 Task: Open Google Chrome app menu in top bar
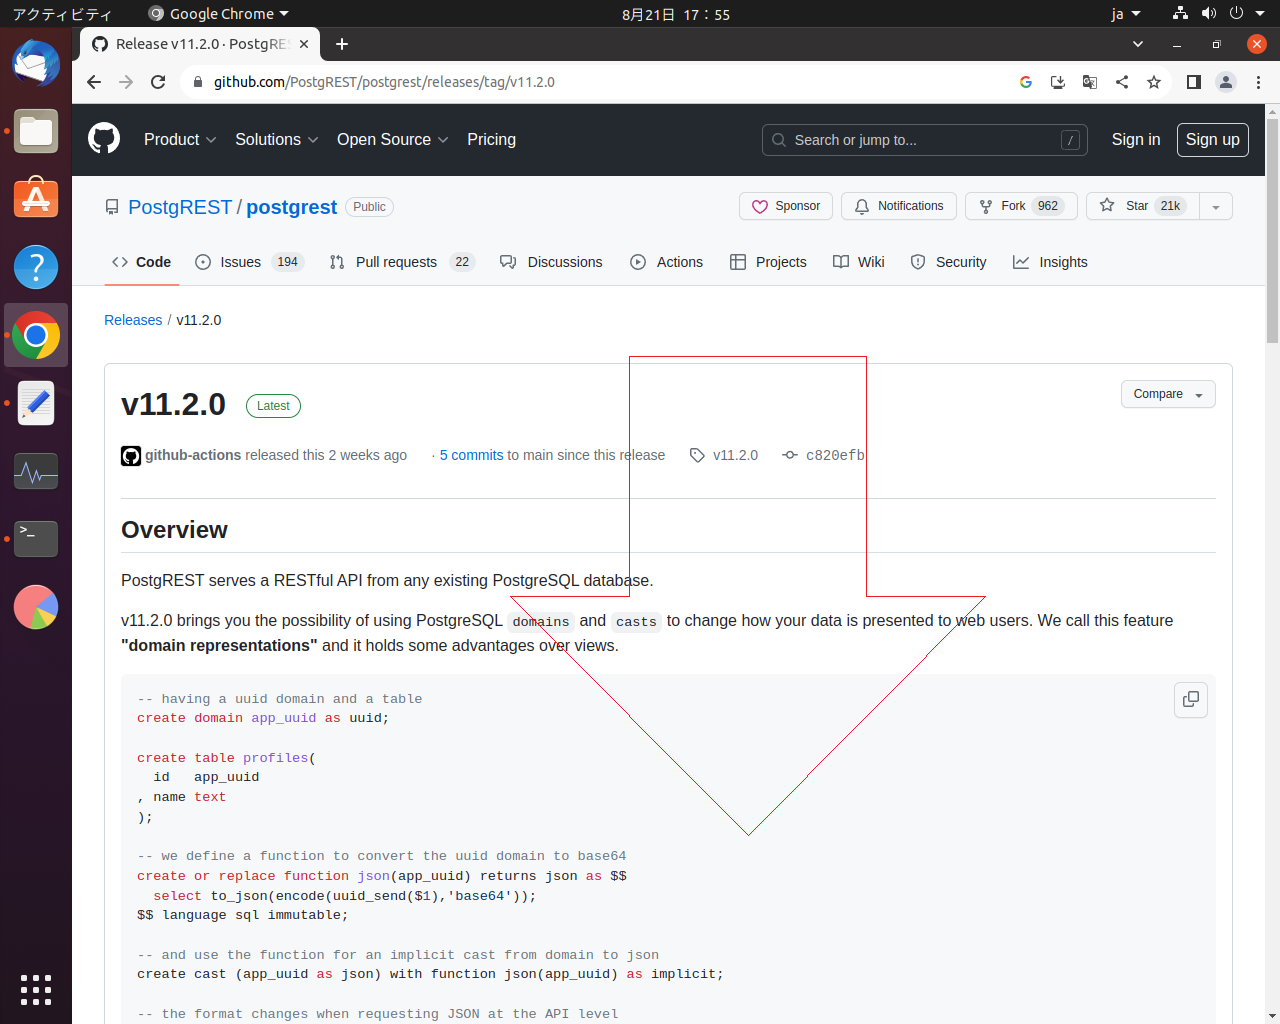tap(218, 14)
